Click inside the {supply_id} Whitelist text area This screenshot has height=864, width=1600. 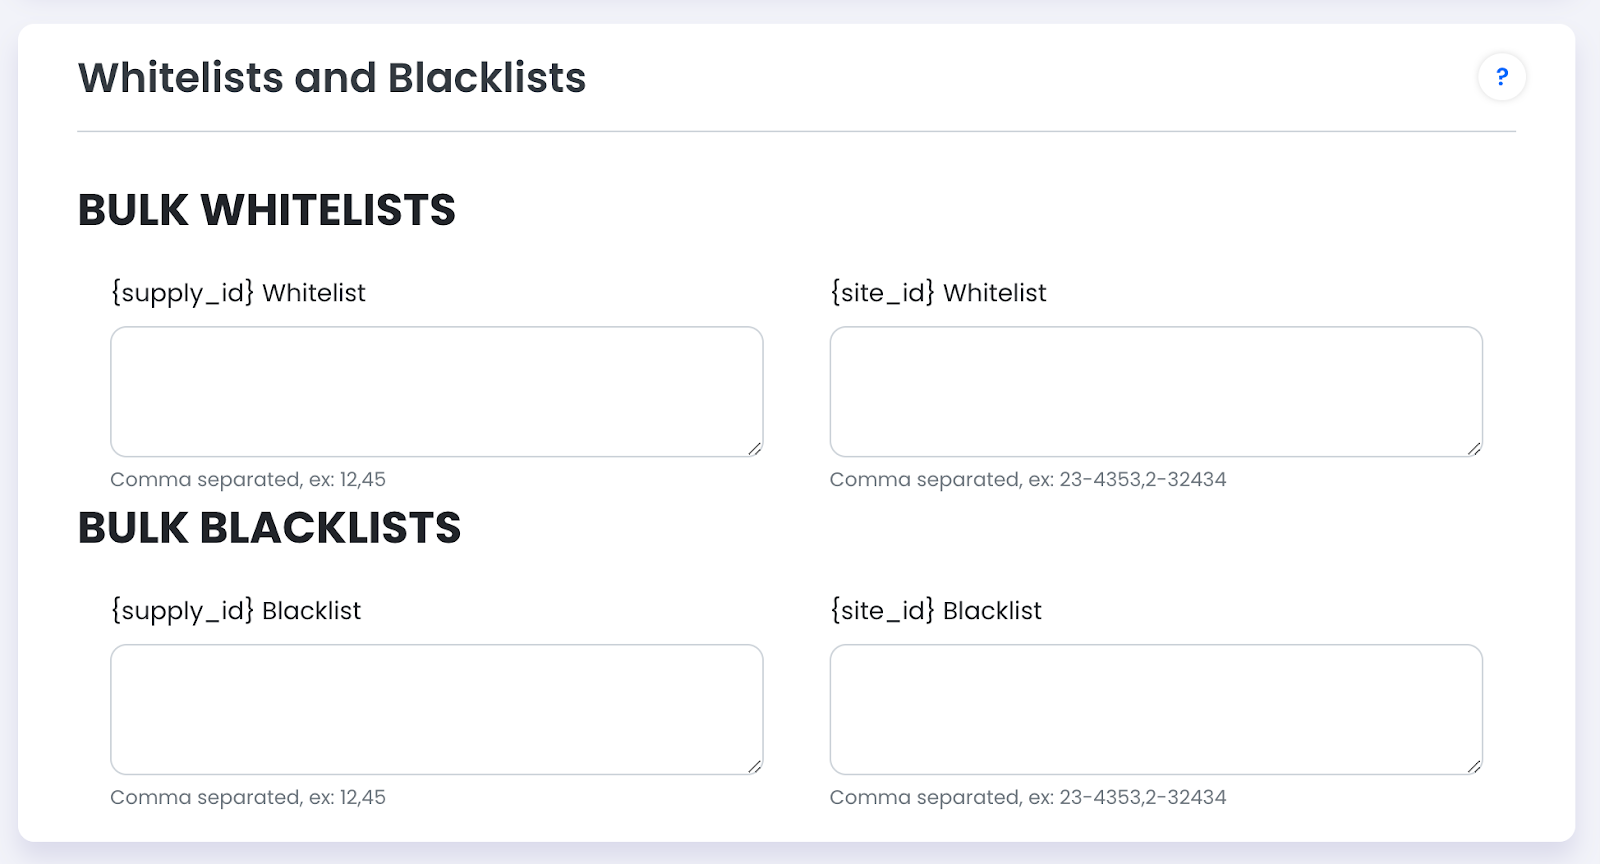(436, 391)
